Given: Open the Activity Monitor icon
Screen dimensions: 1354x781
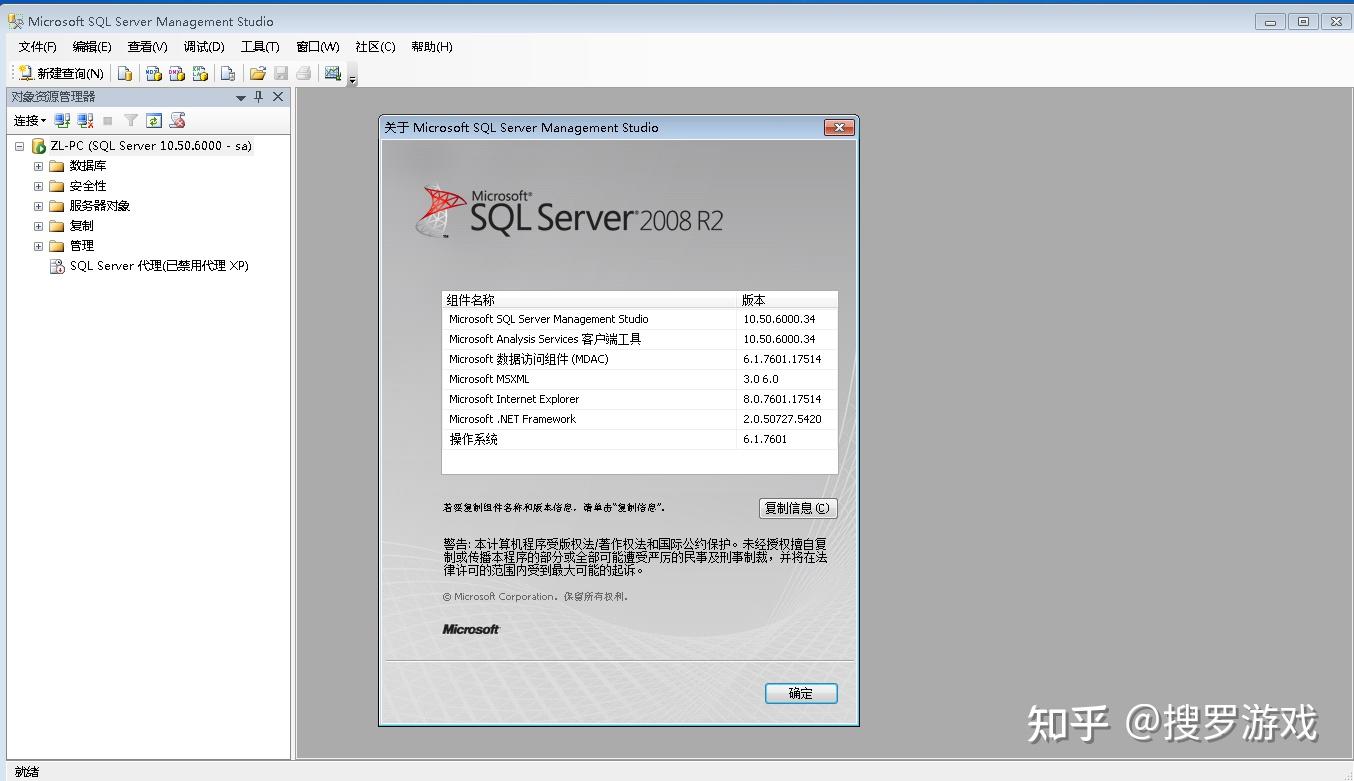Looking at the screenshot, I should 333,73.
